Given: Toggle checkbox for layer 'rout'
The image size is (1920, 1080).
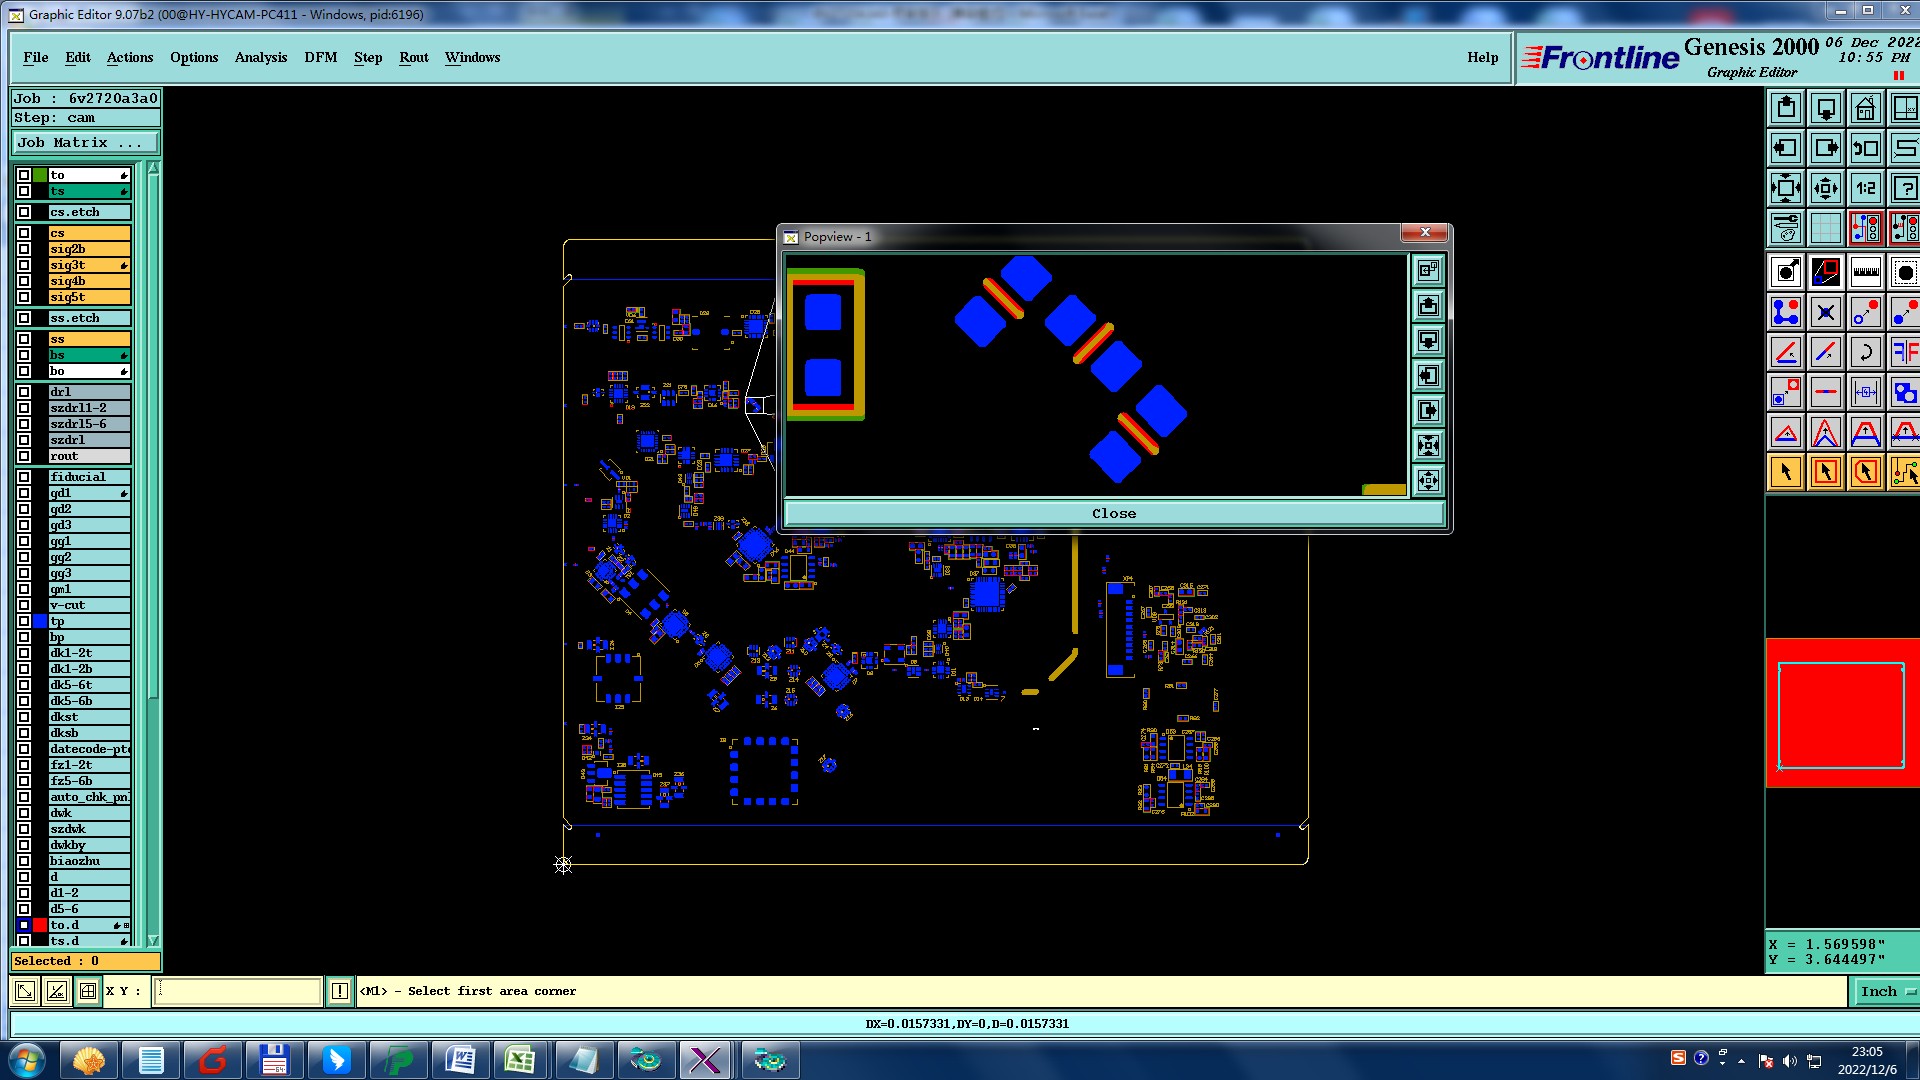Looking at the screenshot, I should click(x=24, y=456).
